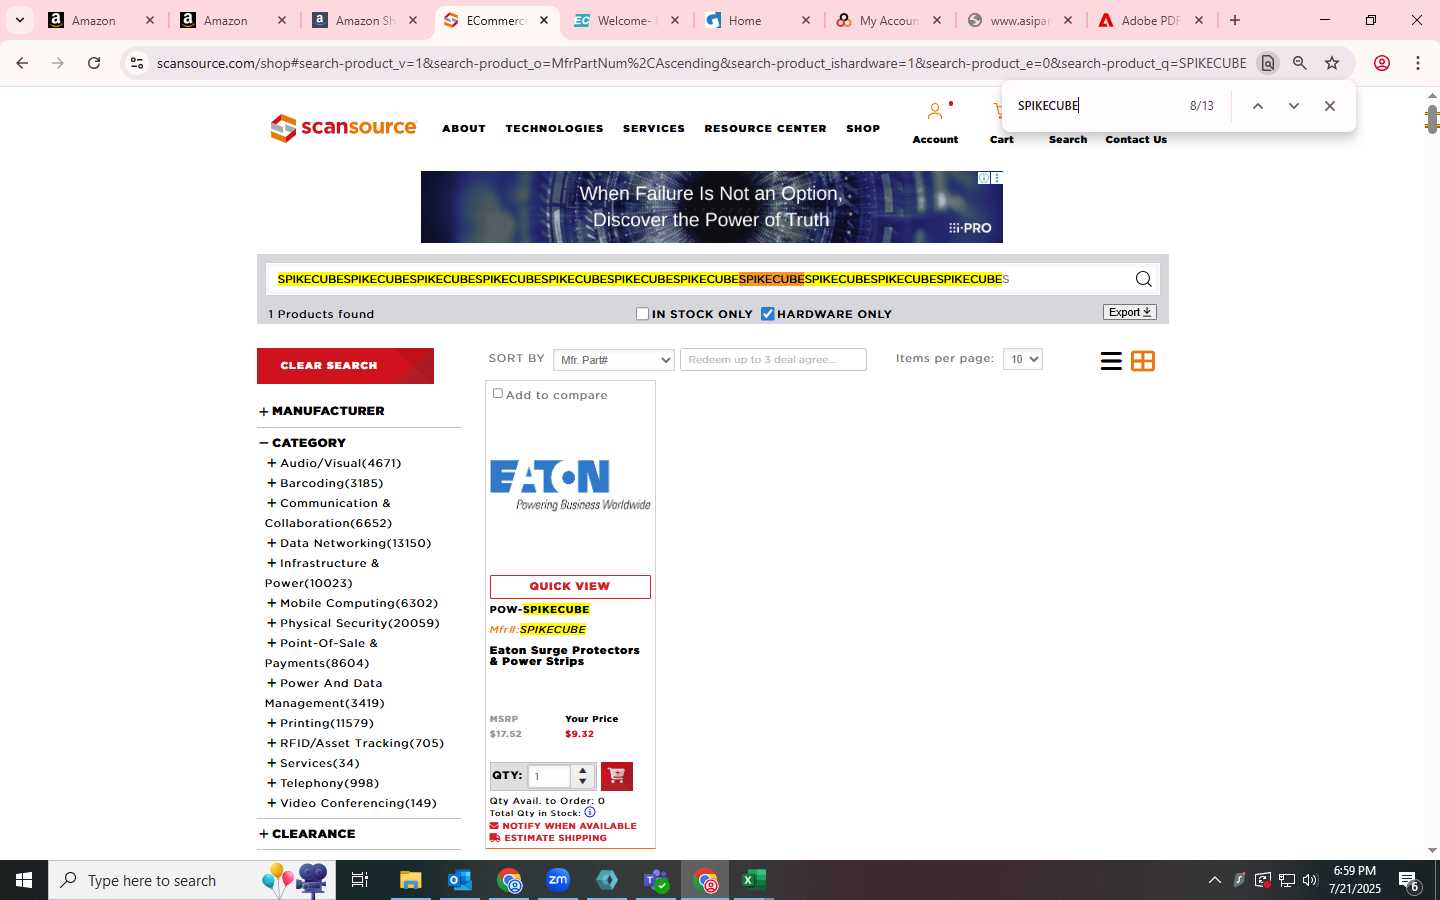Open the Account icon
This screenshot has height=900, width=1440.
[935, 112]
